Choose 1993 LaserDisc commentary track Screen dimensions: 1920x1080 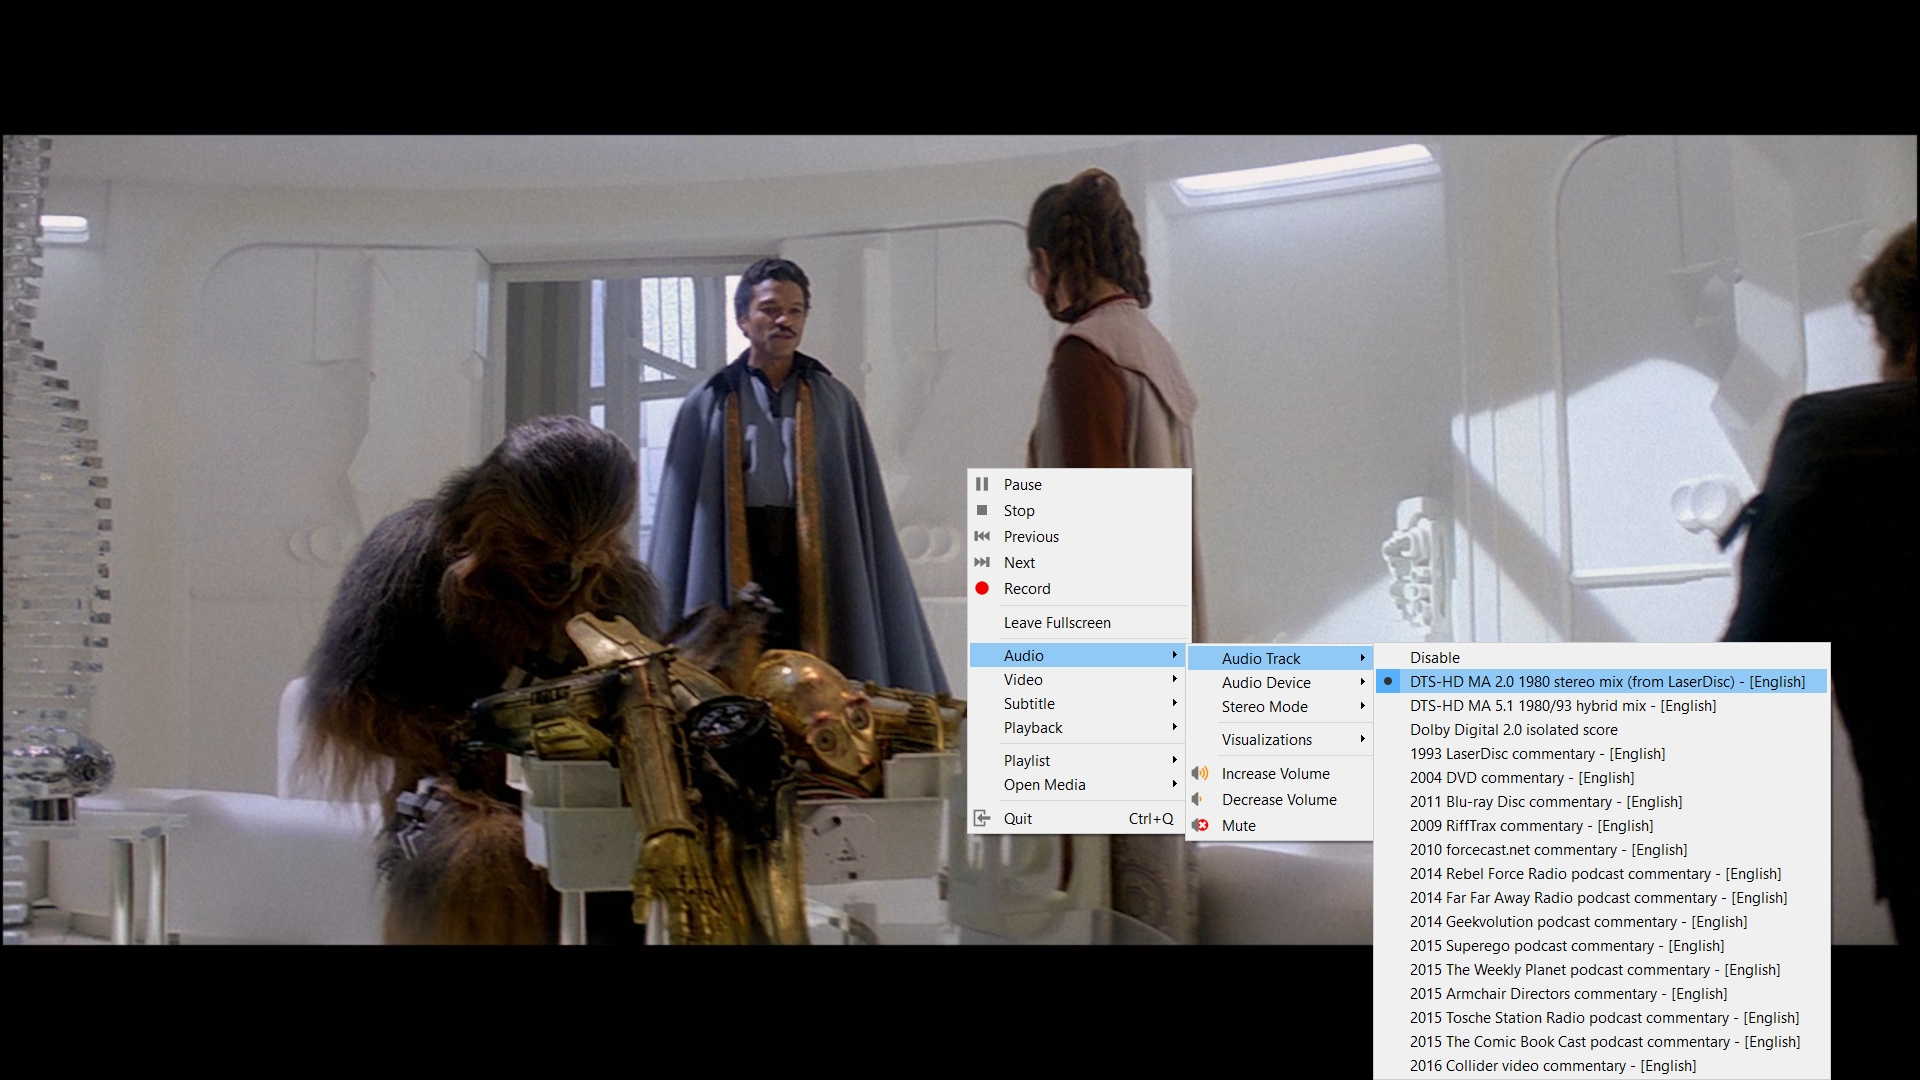[x=1602, y=753]
